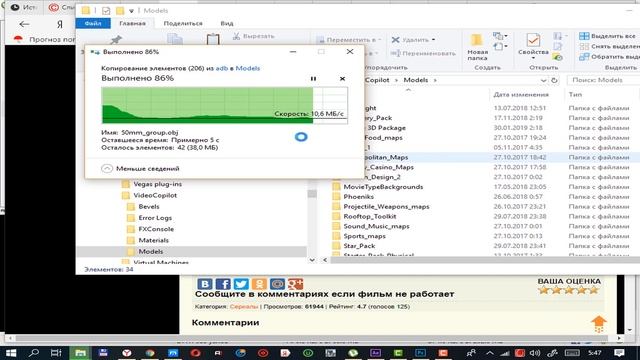Switch to the Вид ribbon tab
This screenshot has width=640, height=360.
pos(227,23)
